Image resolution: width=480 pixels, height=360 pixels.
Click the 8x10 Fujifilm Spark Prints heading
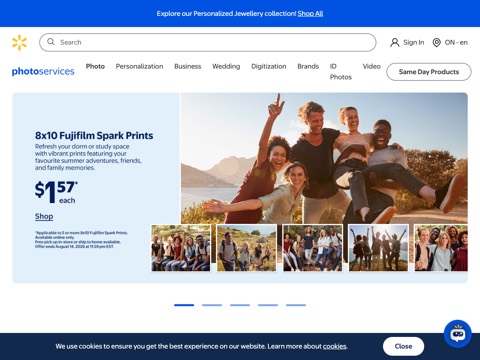[94, 136]
